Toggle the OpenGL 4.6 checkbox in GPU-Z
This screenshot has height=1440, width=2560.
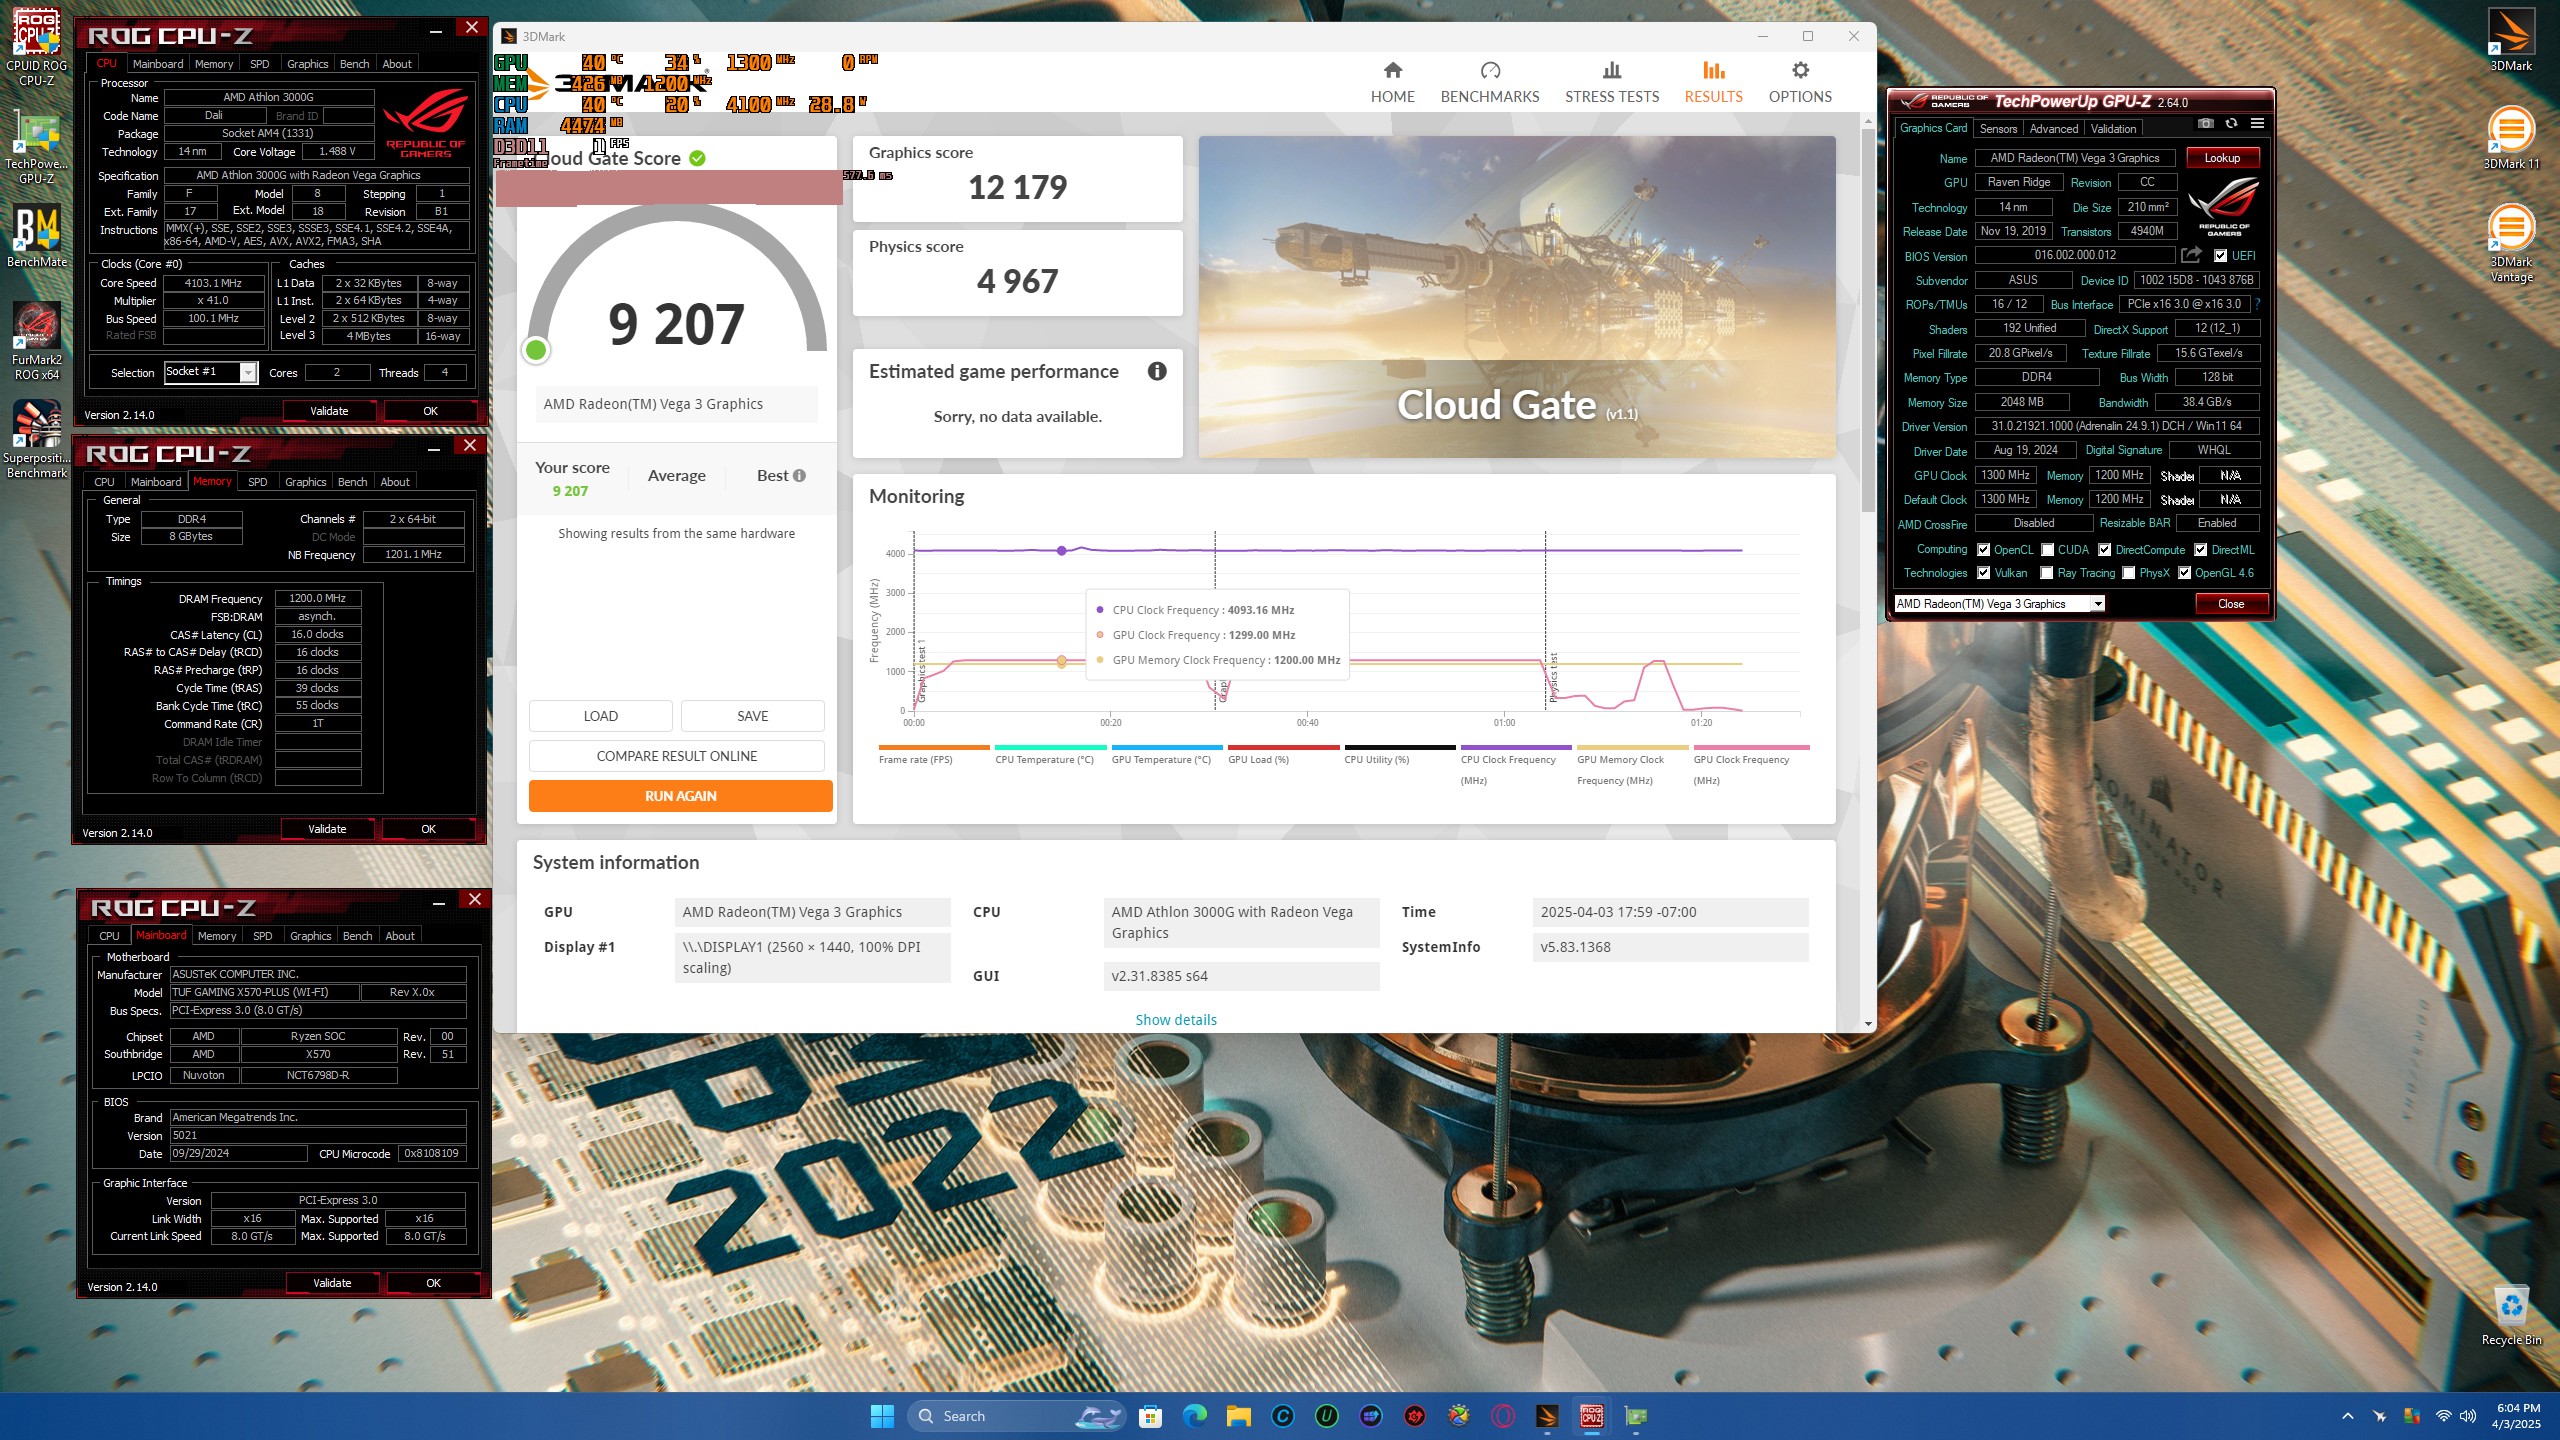tap(2184, 573)
